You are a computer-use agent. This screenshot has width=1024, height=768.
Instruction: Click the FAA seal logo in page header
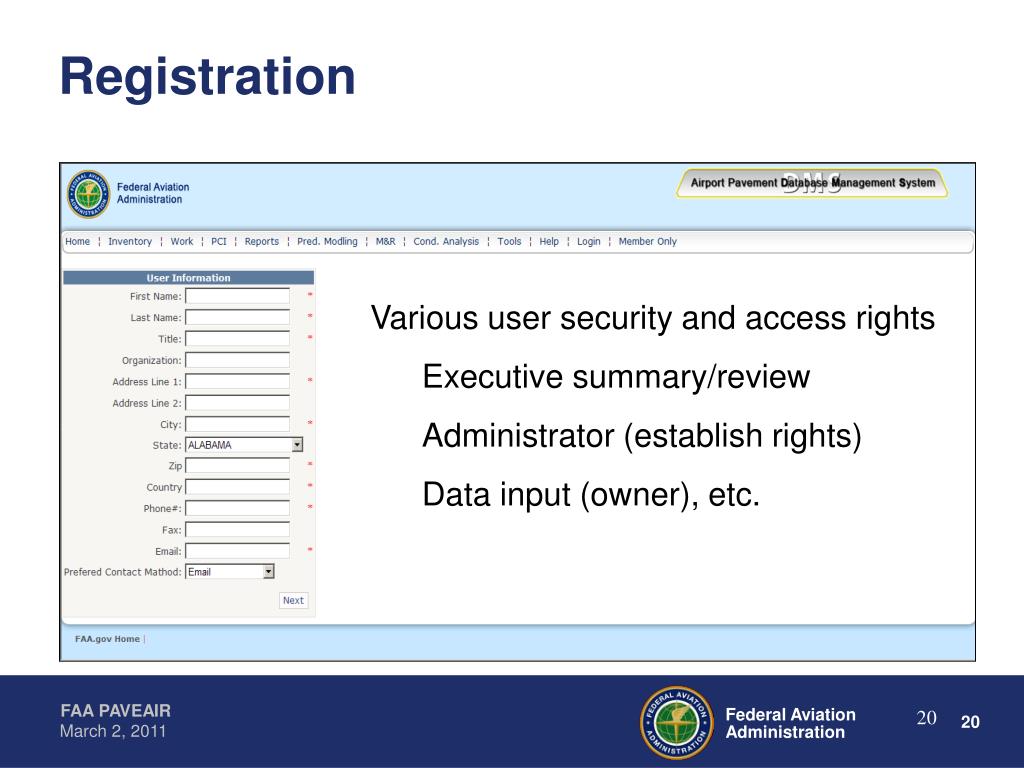[x=88, y=194]
